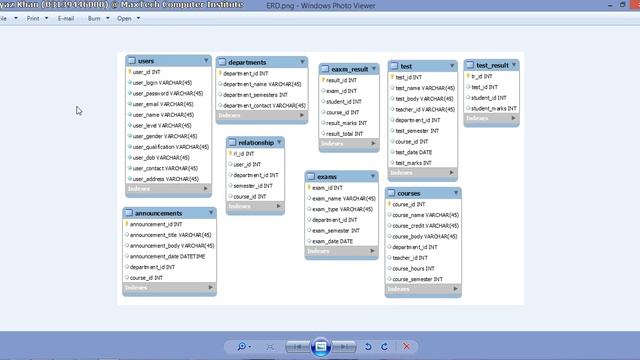The image size is (640, 360).
Task: Click the test table icon
Action: 394,66
